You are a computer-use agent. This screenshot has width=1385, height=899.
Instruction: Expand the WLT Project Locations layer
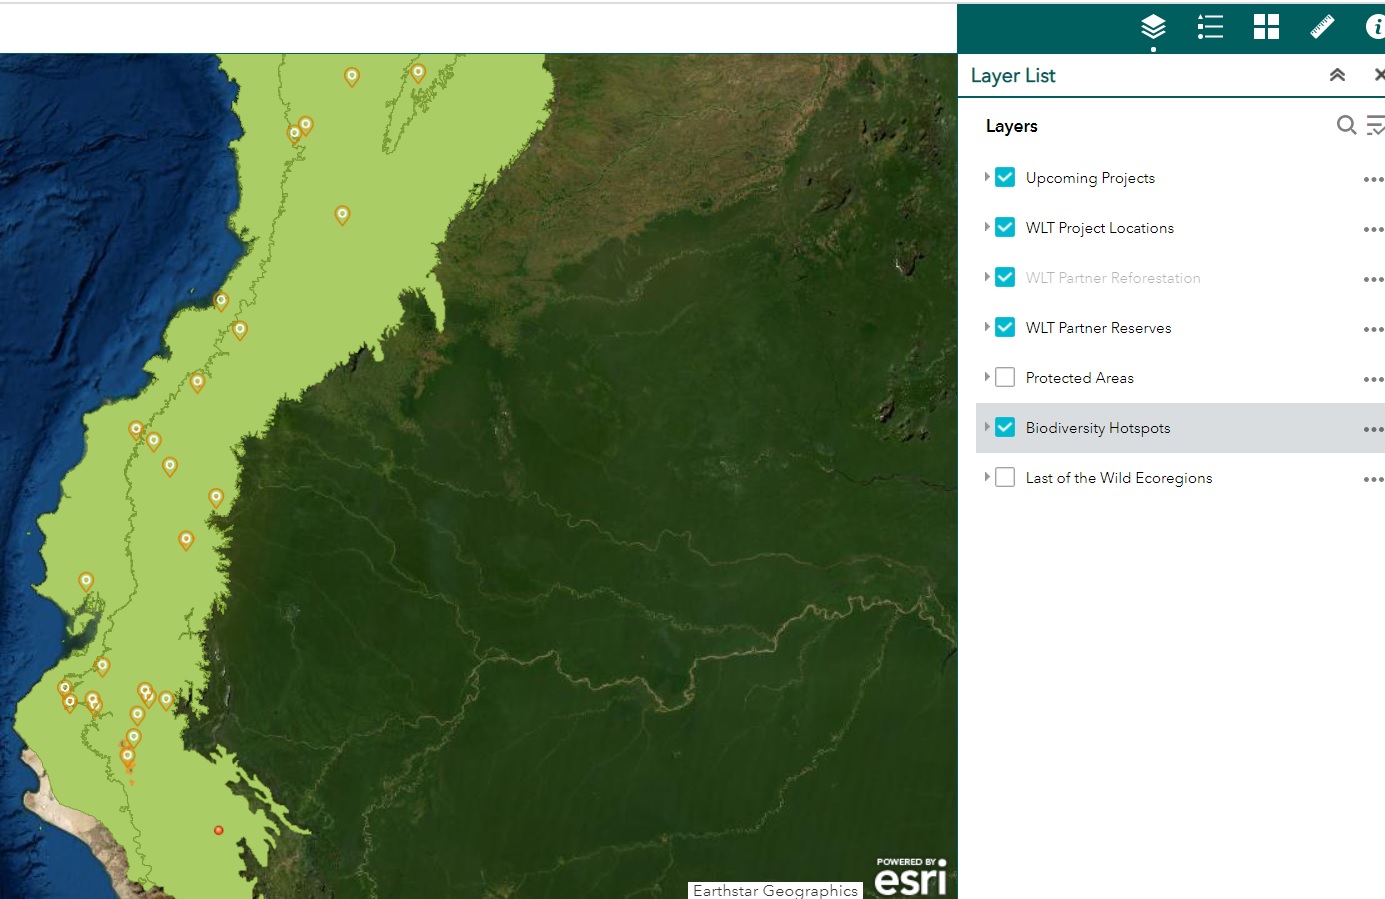tap(987, 227)
